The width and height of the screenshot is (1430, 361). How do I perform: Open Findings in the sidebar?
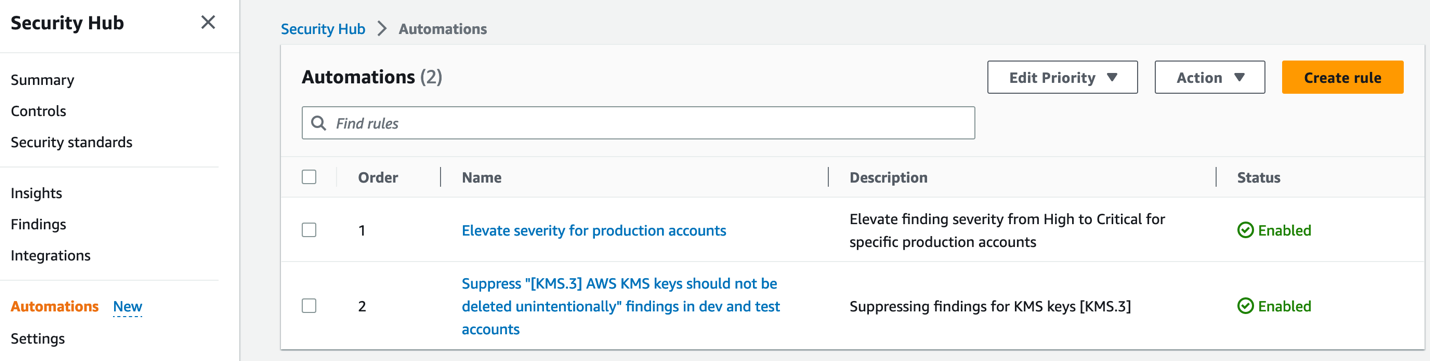point(38,224)
